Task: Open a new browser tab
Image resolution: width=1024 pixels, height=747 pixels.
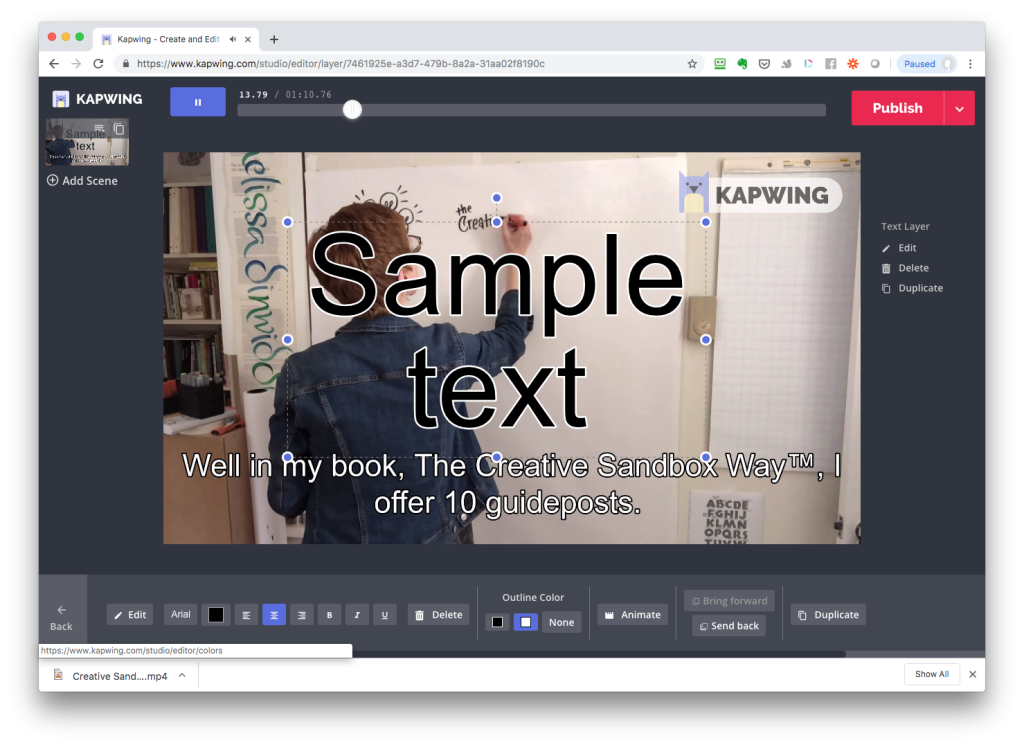Action: [x=274, y=39]
